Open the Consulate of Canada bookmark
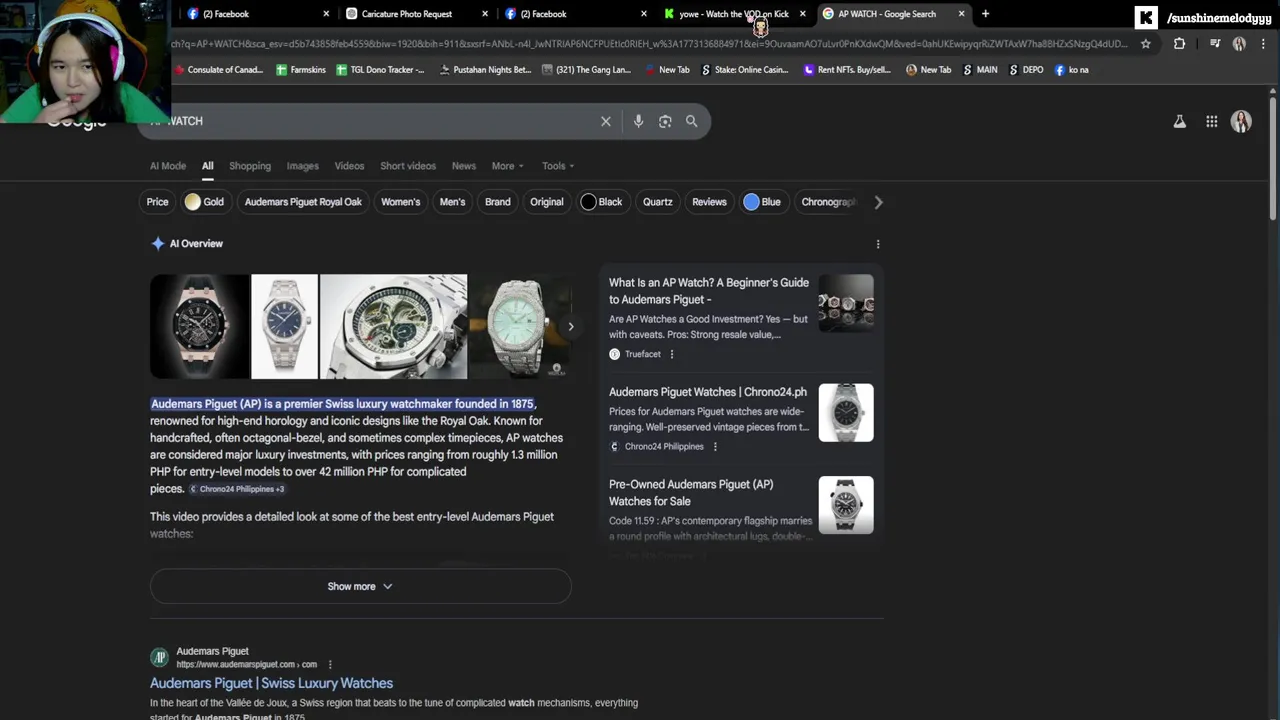This screenshot has width=1280, height=720. (x=218, y=70)
